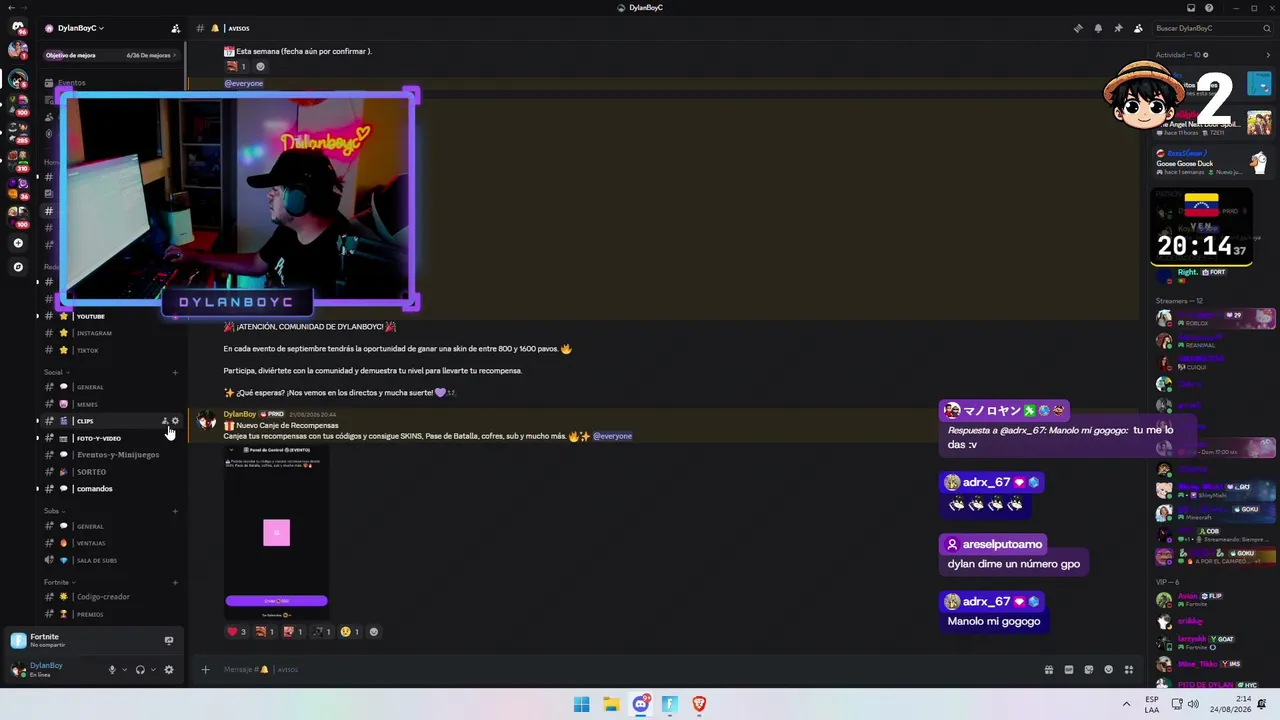Open the Codigo-creador channel
1280x720 pixels.
coord(110,597)
